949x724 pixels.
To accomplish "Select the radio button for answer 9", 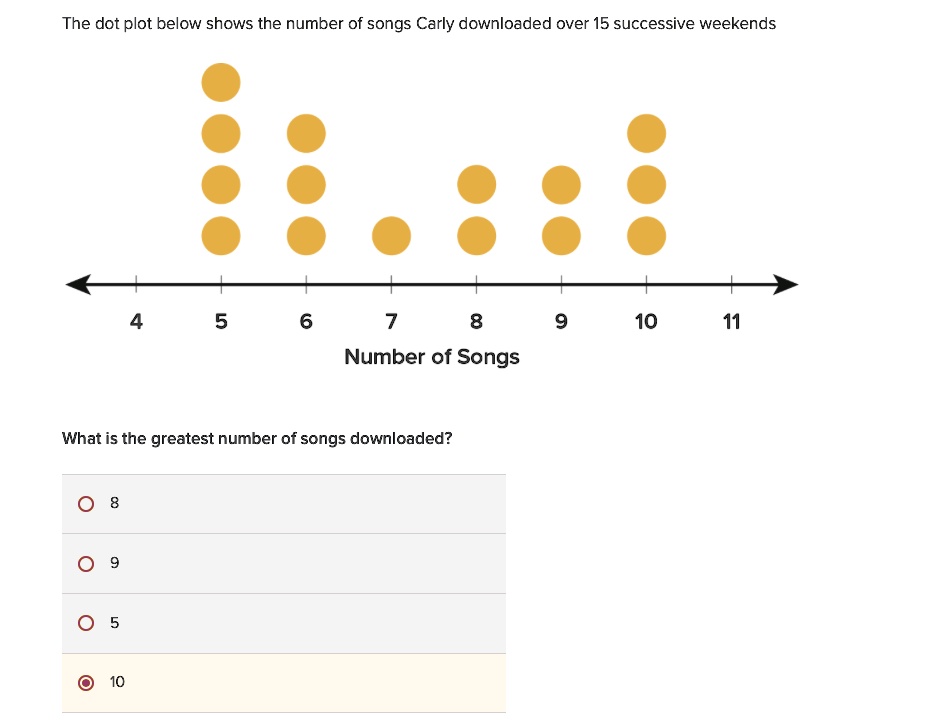I will 86,563.
